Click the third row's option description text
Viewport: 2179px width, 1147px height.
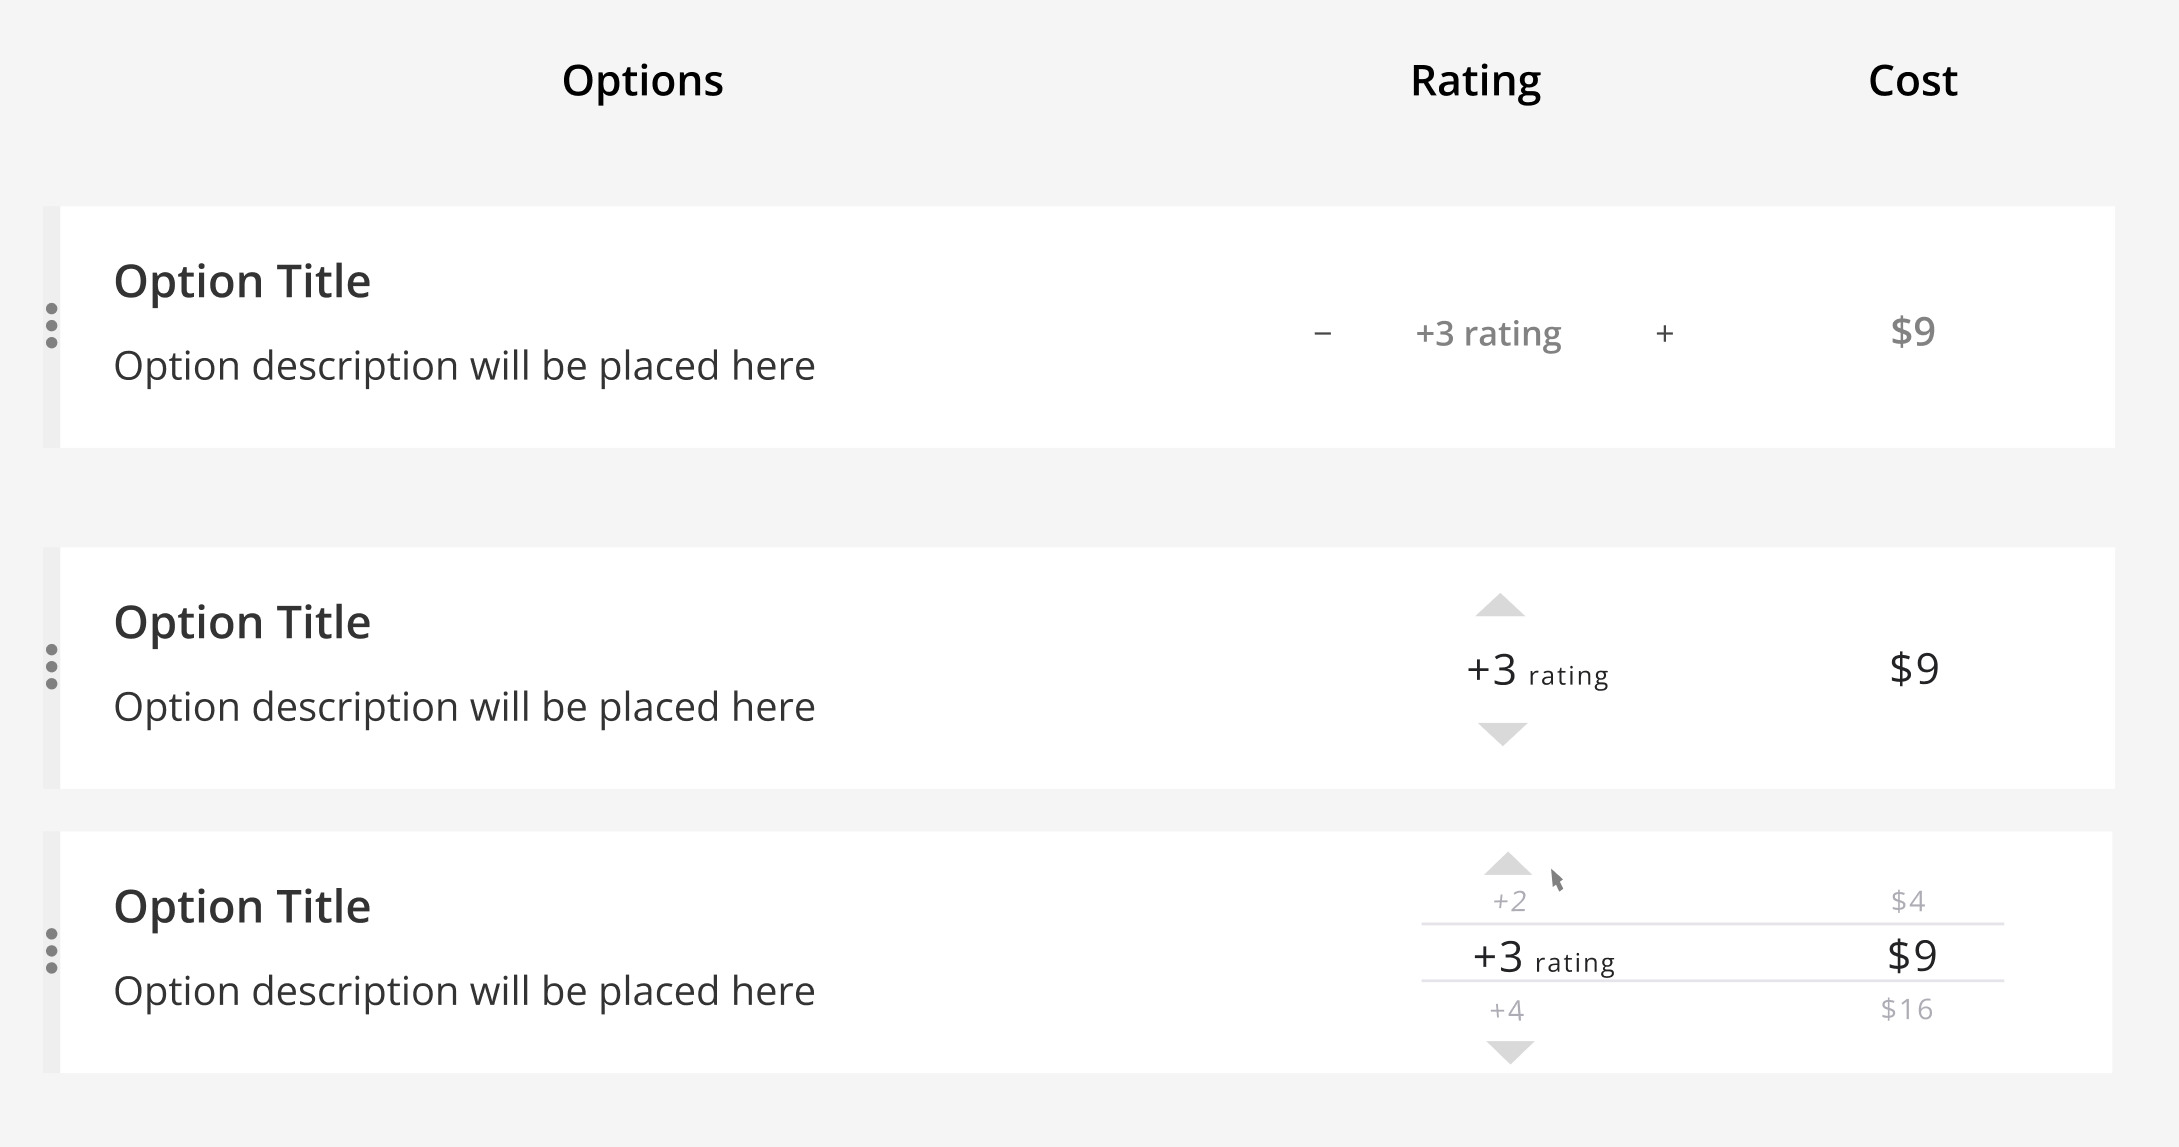(x=464, y=992)
